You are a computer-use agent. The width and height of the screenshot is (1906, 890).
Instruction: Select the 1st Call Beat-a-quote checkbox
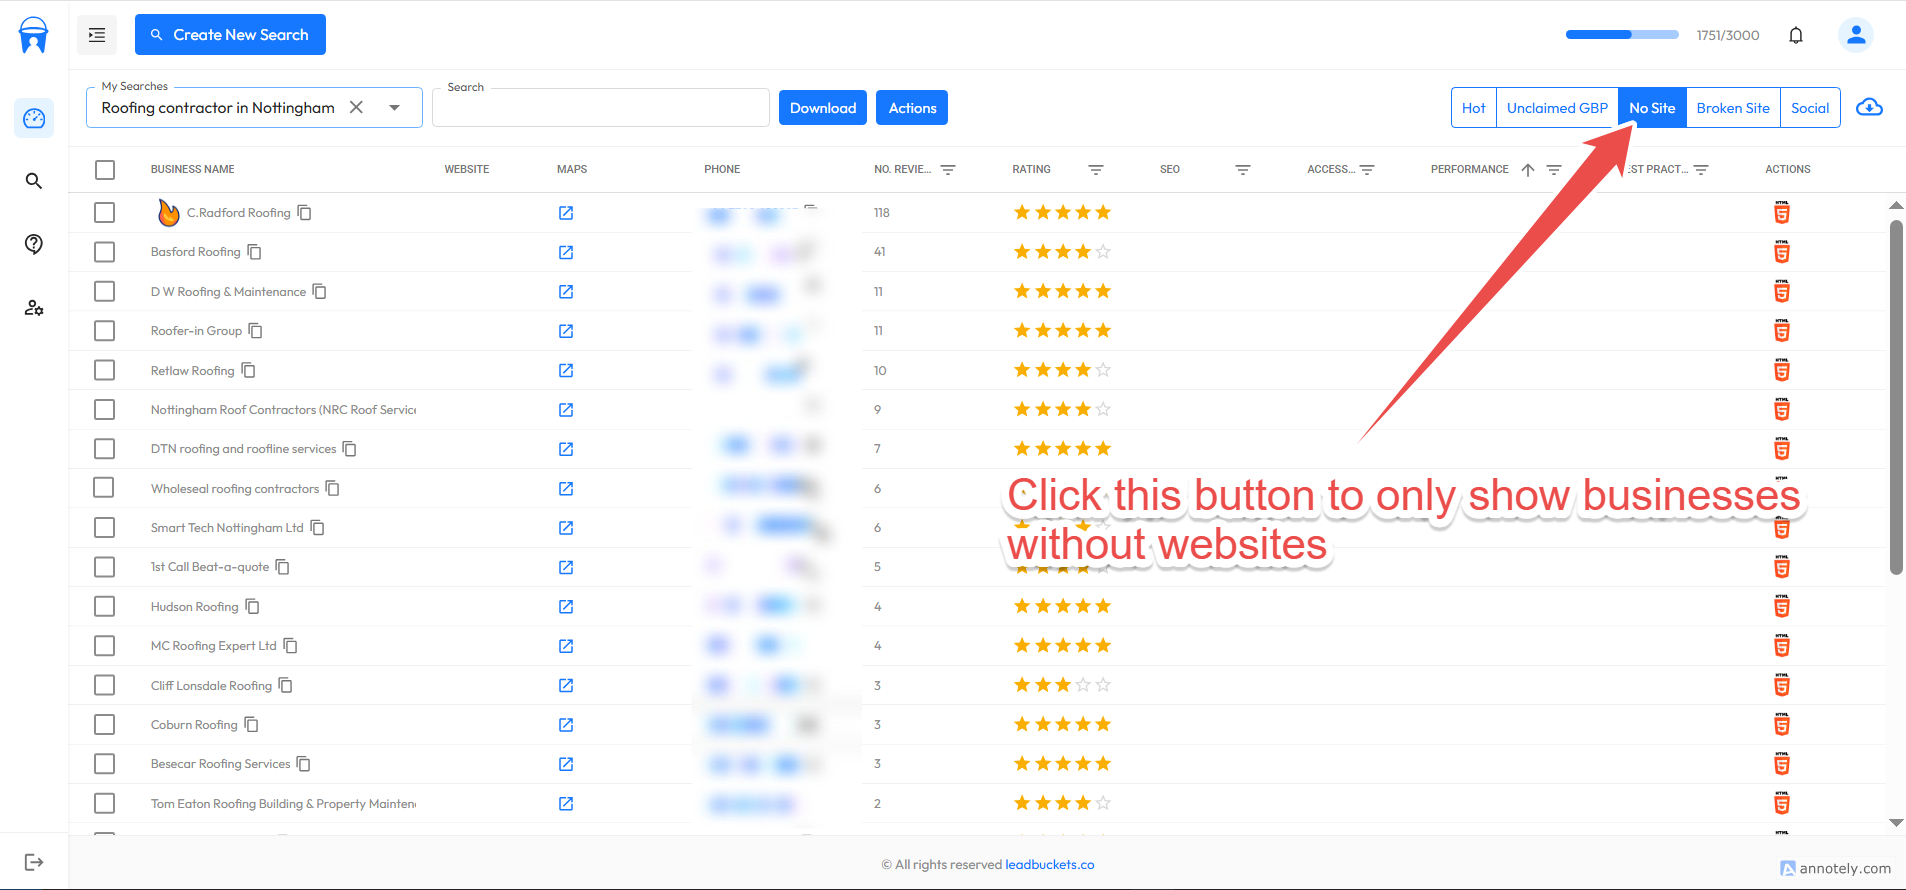(105, 567)
